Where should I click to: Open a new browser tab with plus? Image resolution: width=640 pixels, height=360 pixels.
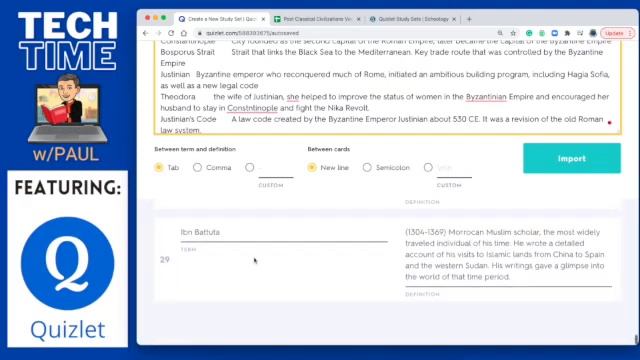[469, 19]
